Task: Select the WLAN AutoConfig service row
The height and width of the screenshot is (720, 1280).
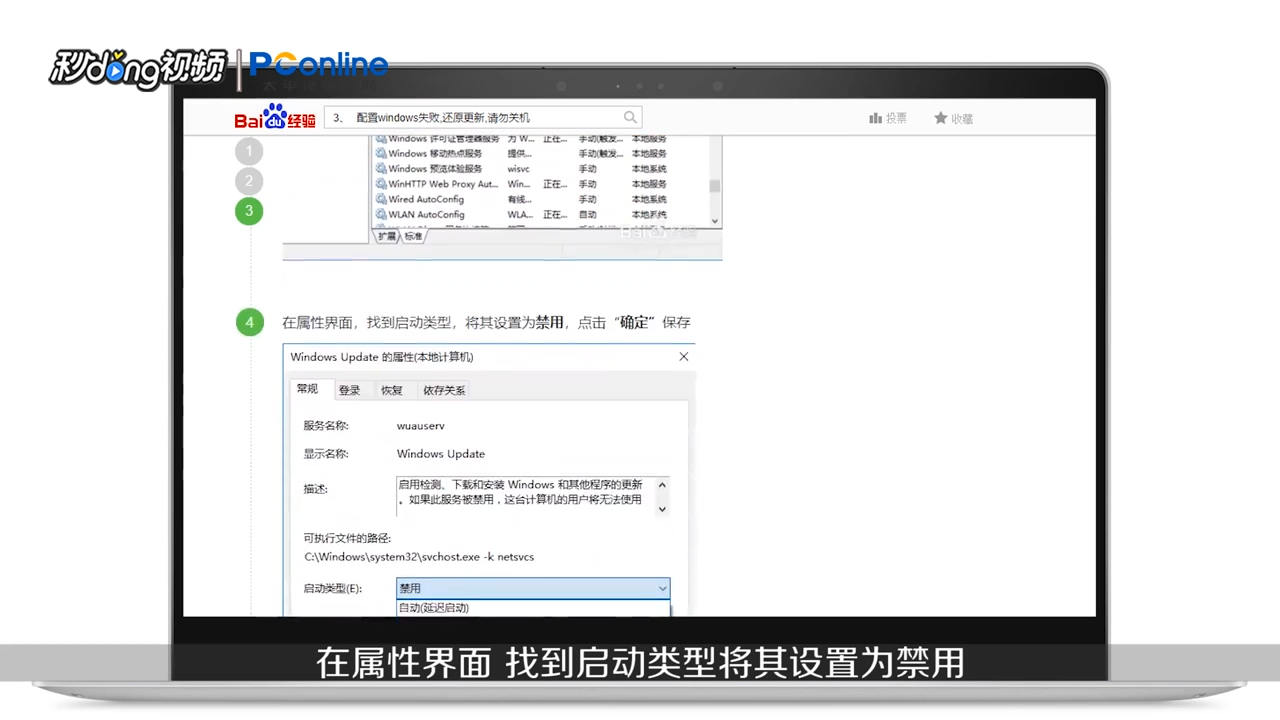Action: 540,214
